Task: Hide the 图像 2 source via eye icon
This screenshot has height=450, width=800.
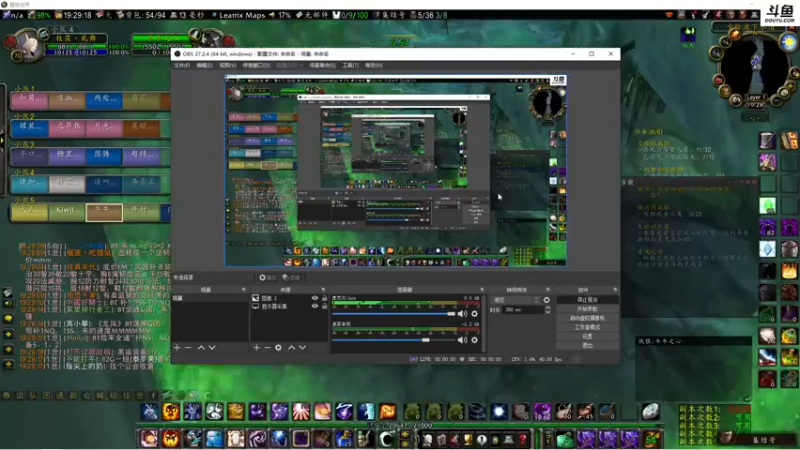Action: (x=315, y=298)
